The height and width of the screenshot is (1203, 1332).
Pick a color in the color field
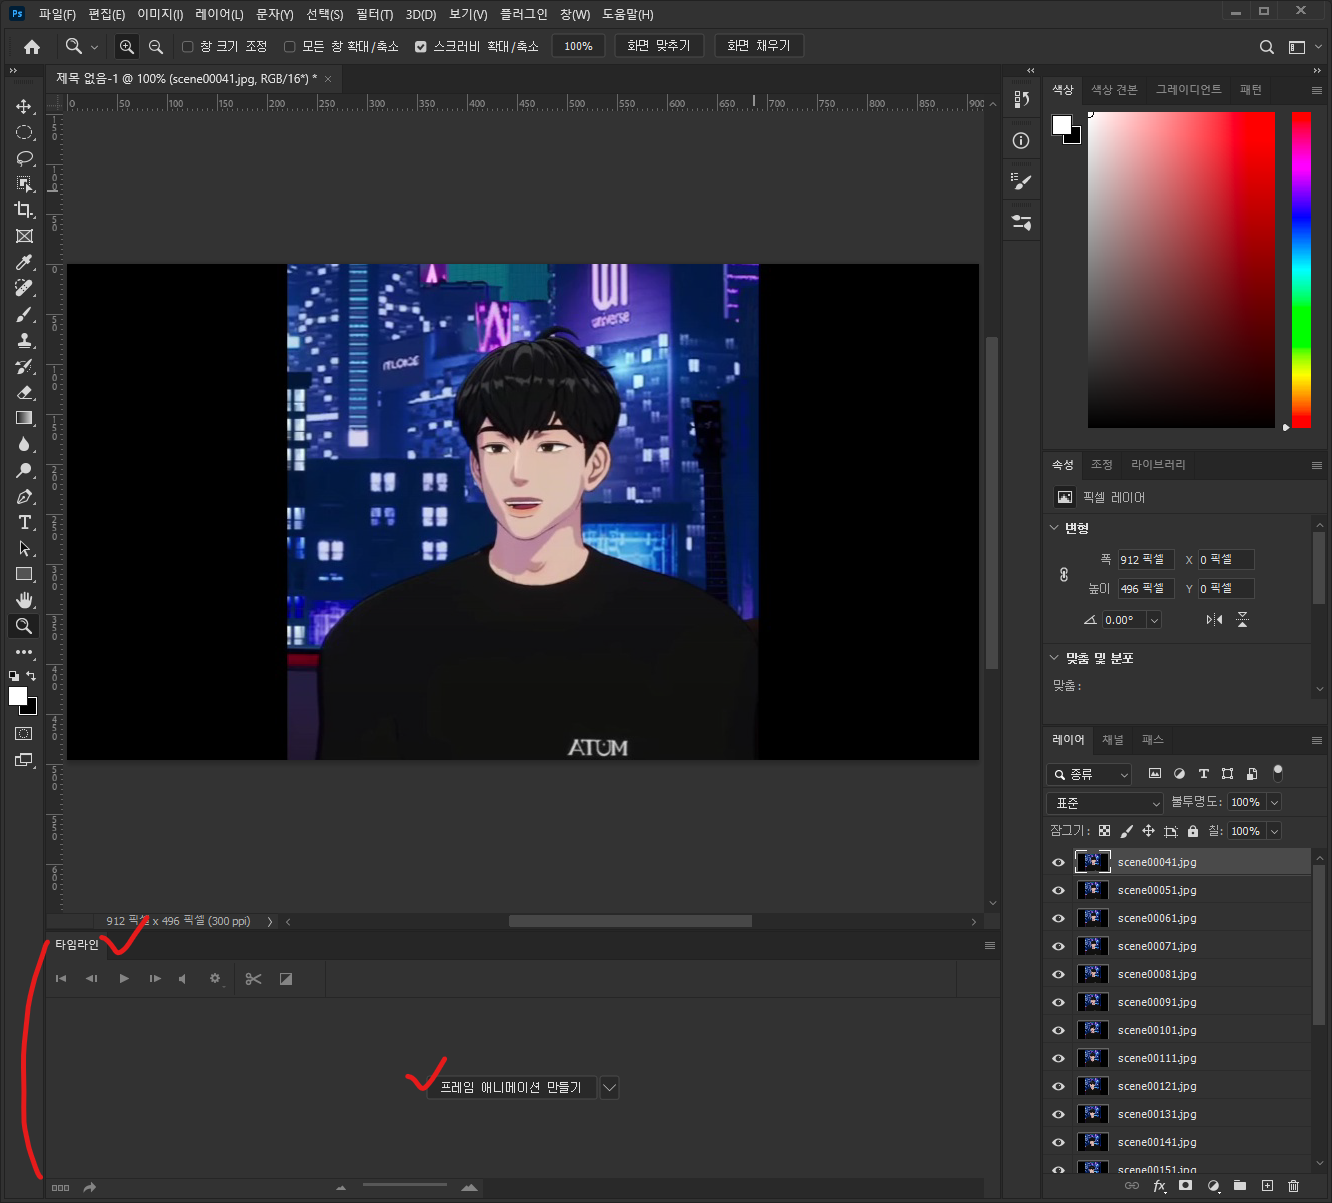point(1181,270)
